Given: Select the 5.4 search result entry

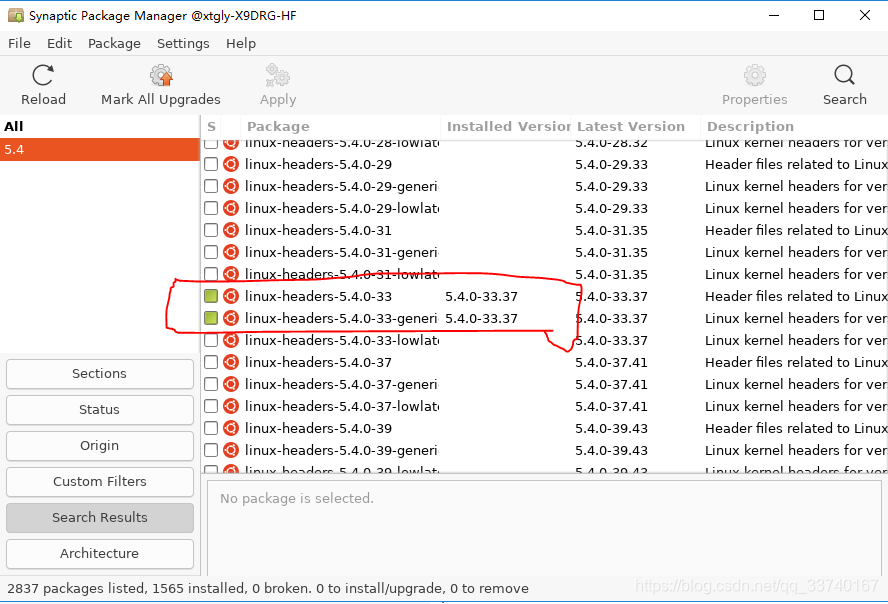Looking at the screenshot, I should [100, 149].
